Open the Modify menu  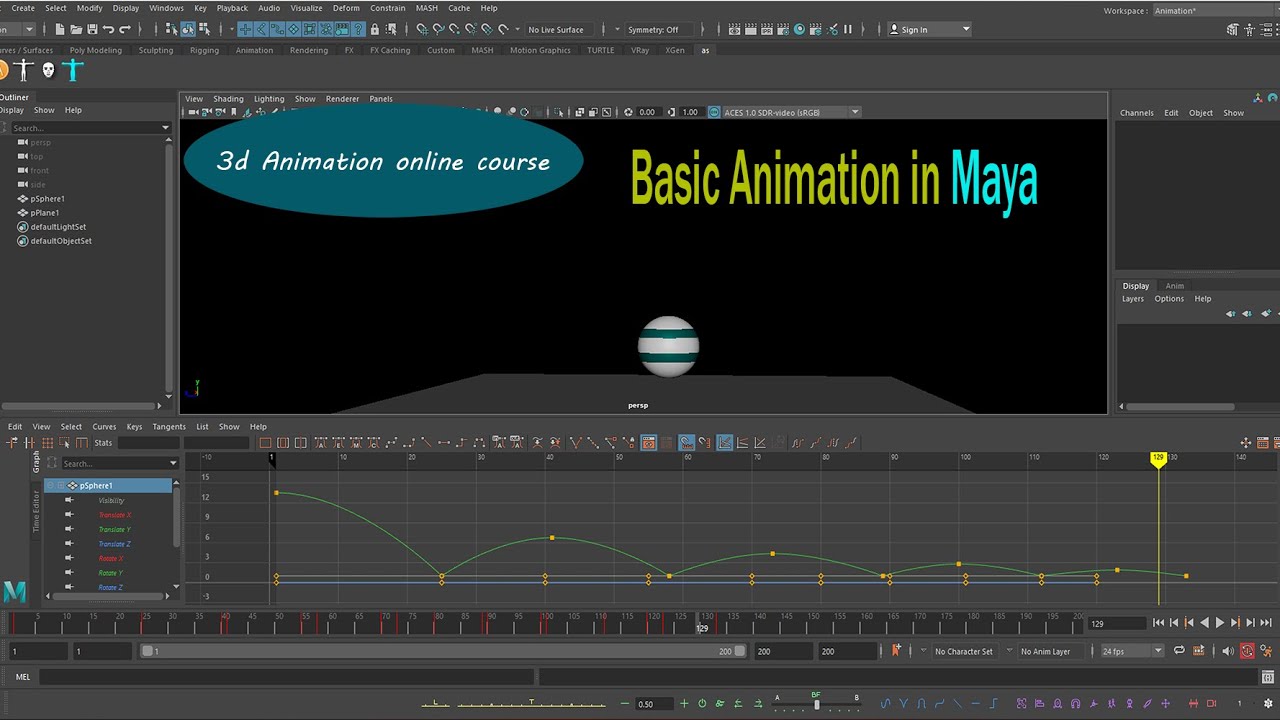[x=89, y=8]
